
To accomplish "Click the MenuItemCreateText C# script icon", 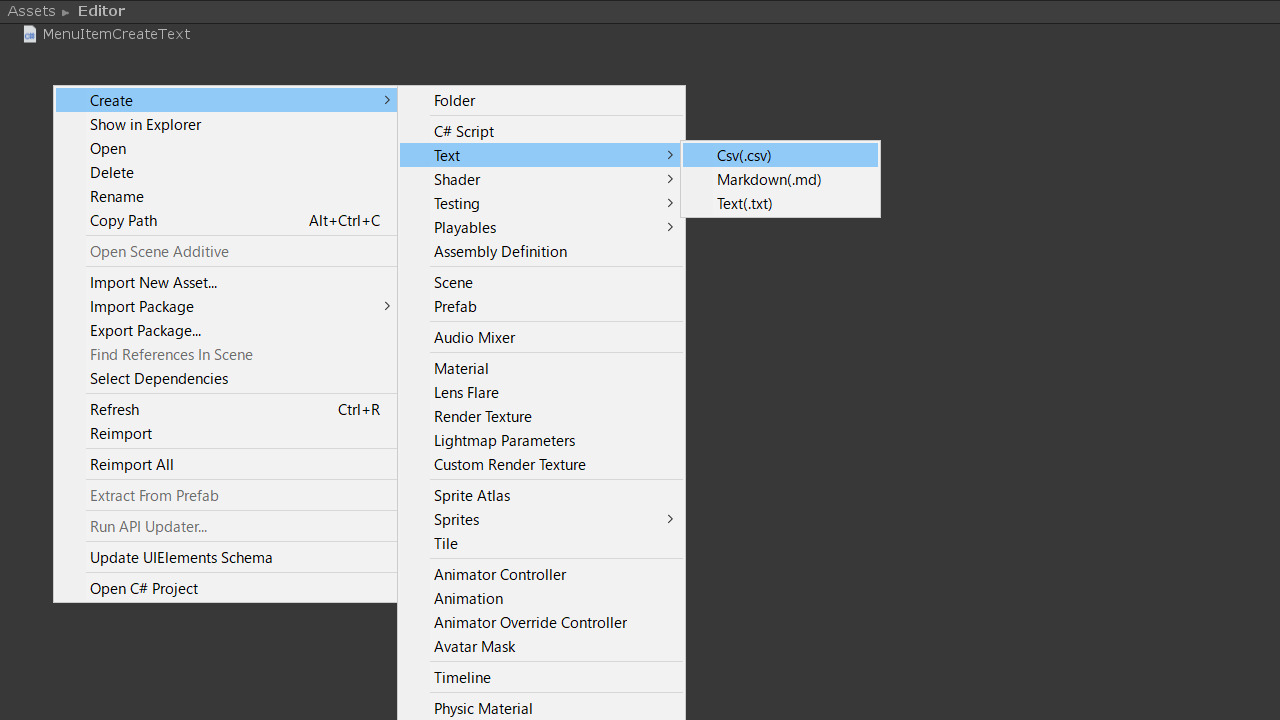I will [30, 34].
